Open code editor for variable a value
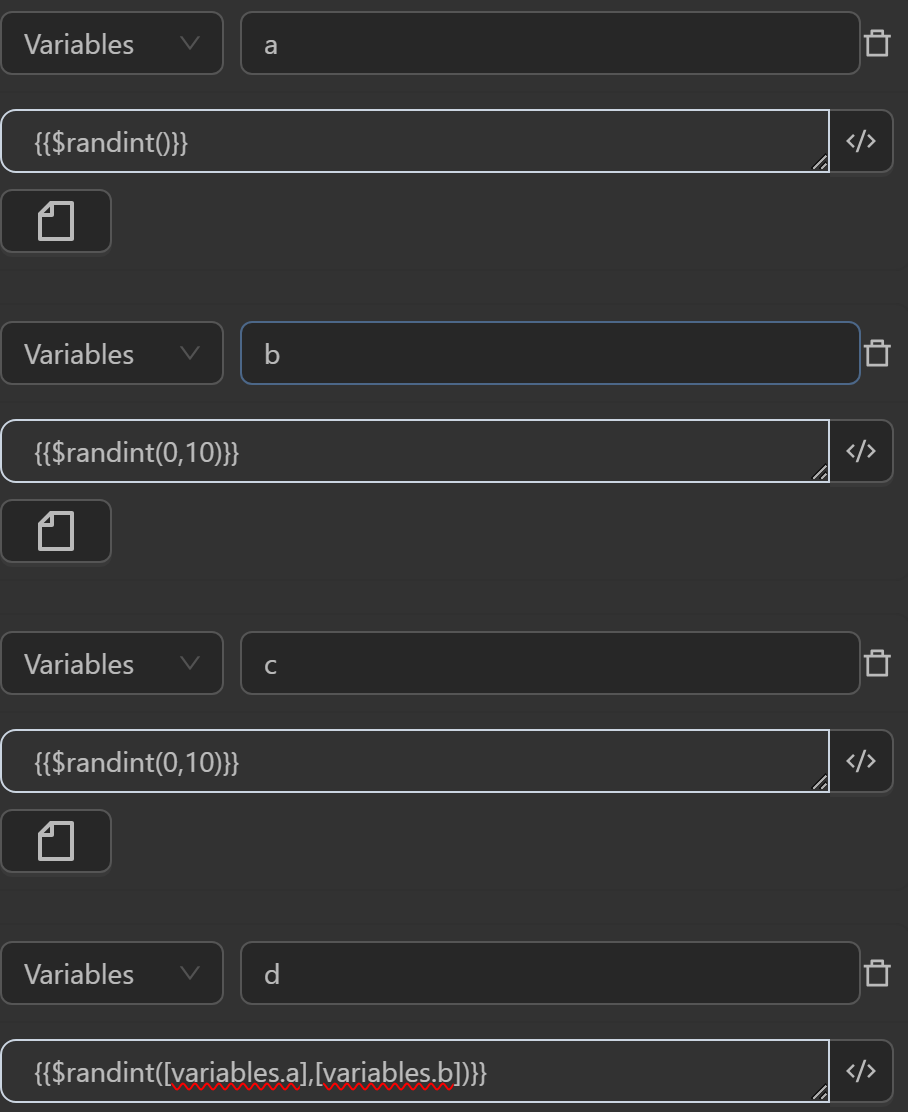 tap(861, 141)
